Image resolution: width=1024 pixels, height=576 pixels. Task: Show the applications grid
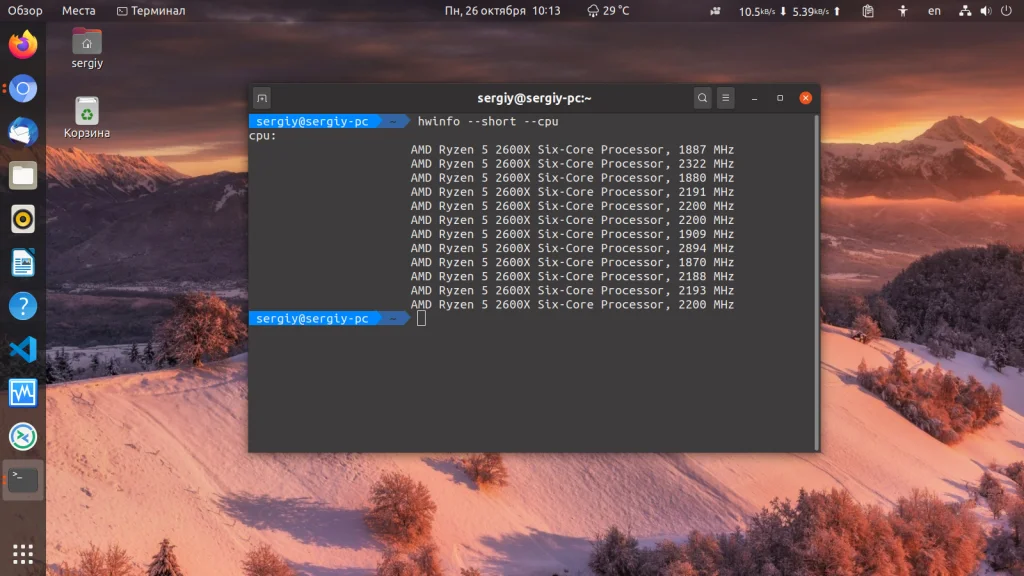click(23, 554)
